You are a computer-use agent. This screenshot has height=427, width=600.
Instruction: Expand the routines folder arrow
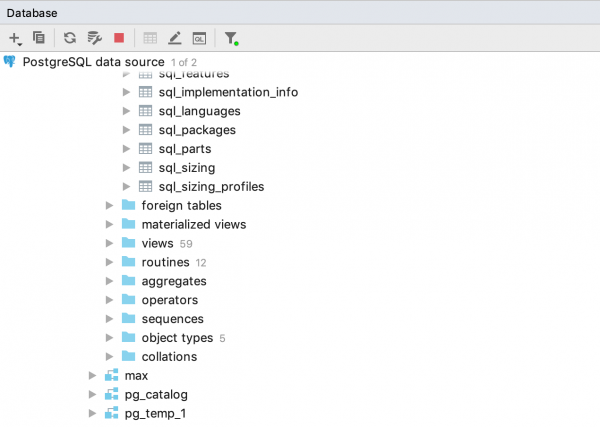click(110, 262)
